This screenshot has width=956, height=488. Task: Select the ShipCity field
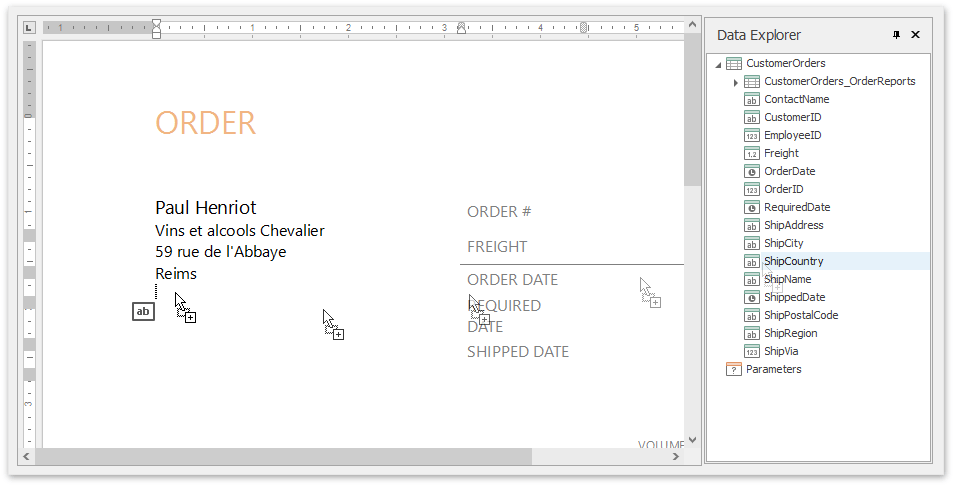coord(783,243)
